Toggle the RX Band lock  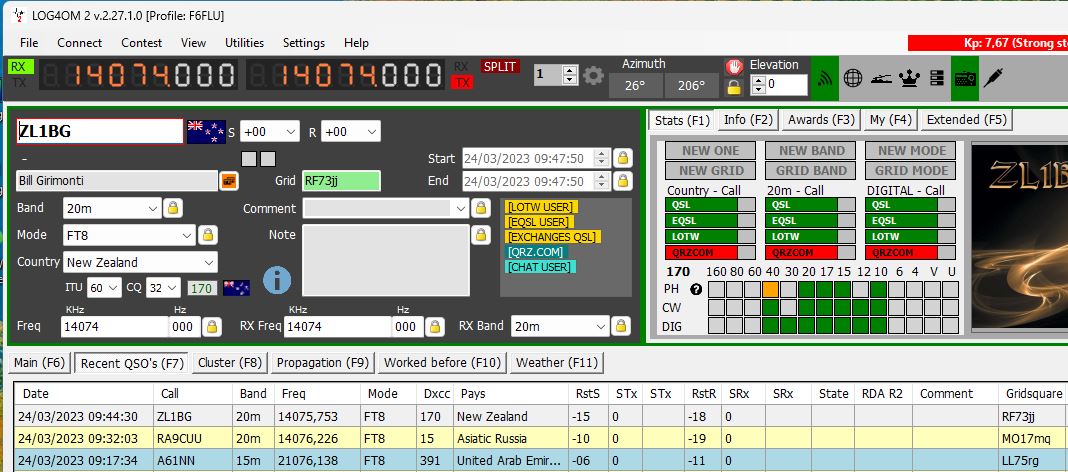click(621, 326)
